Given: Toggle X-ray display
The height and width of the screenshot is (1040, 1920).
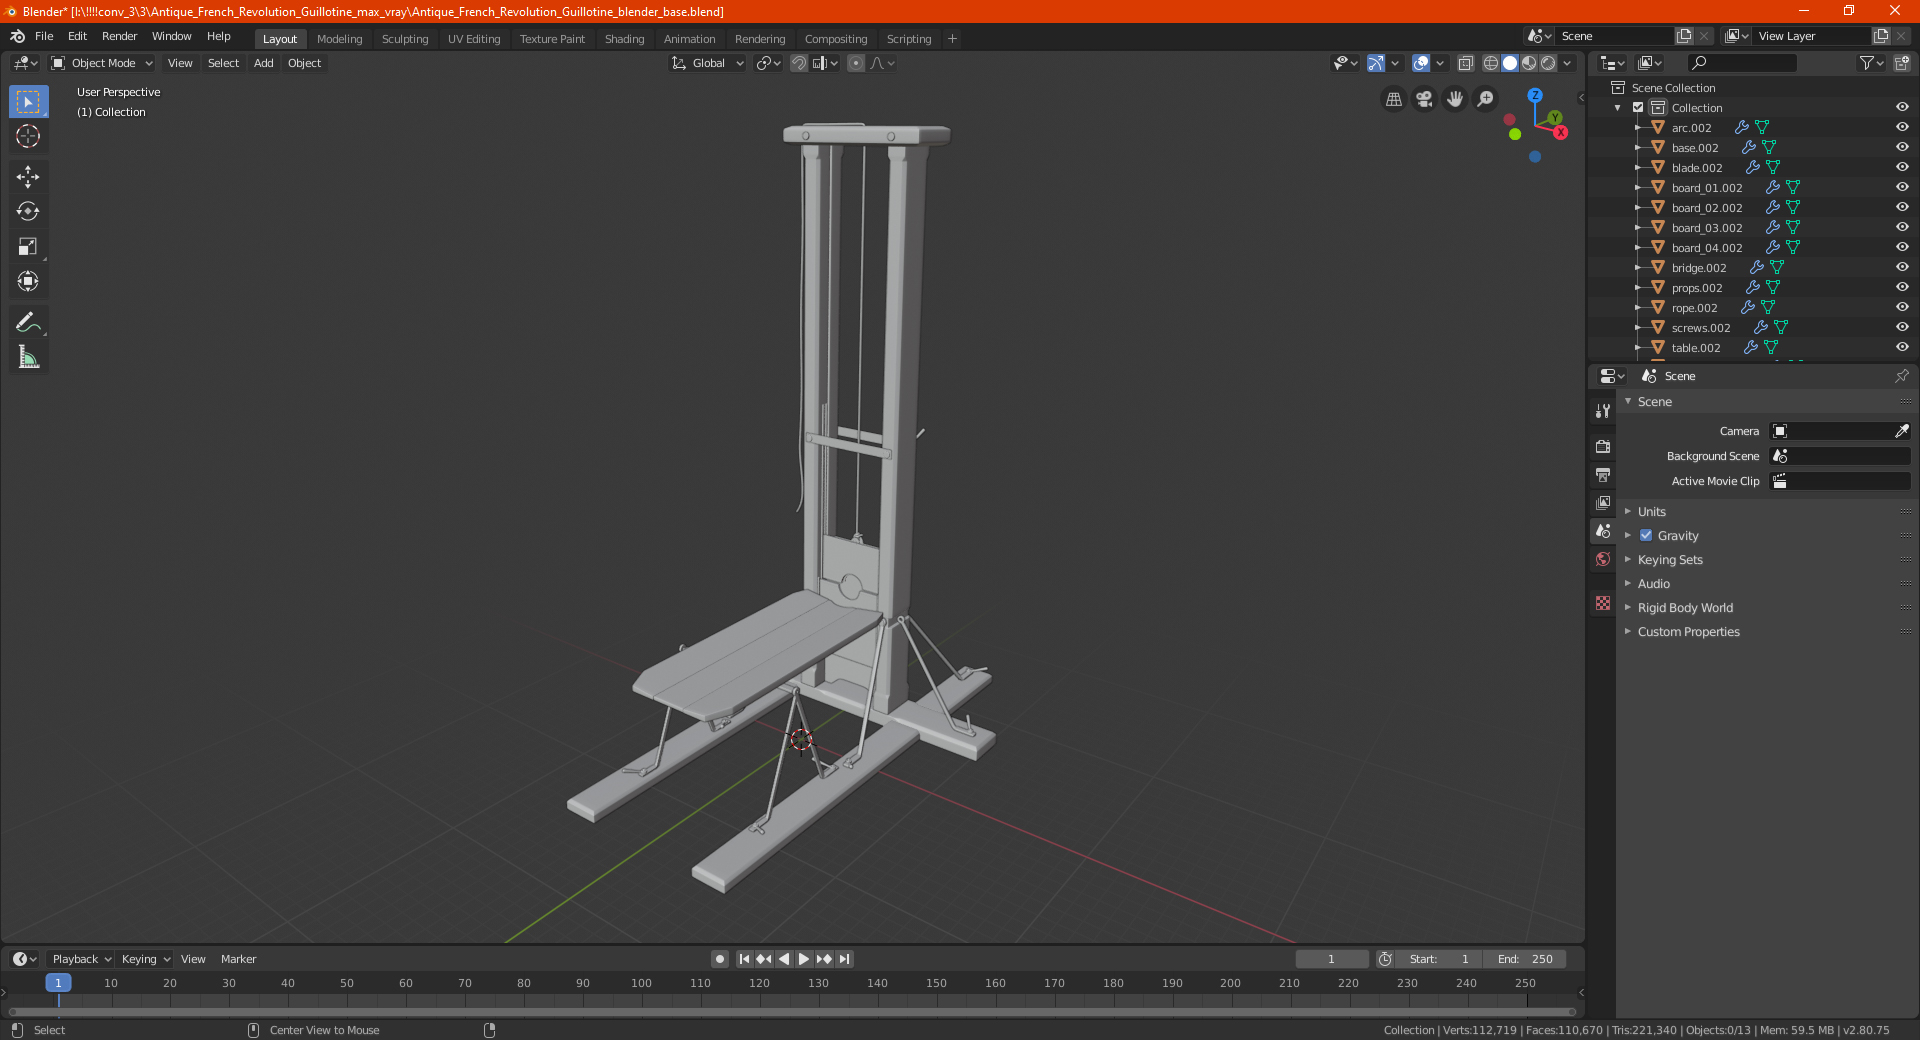Looking at the screenshot, I should [x=1466, y=63].
